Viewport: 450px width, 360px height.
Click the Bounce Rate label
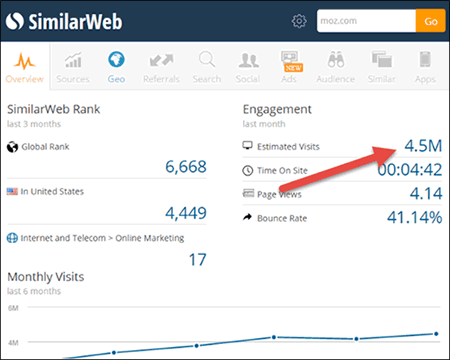tap(282, 218)
